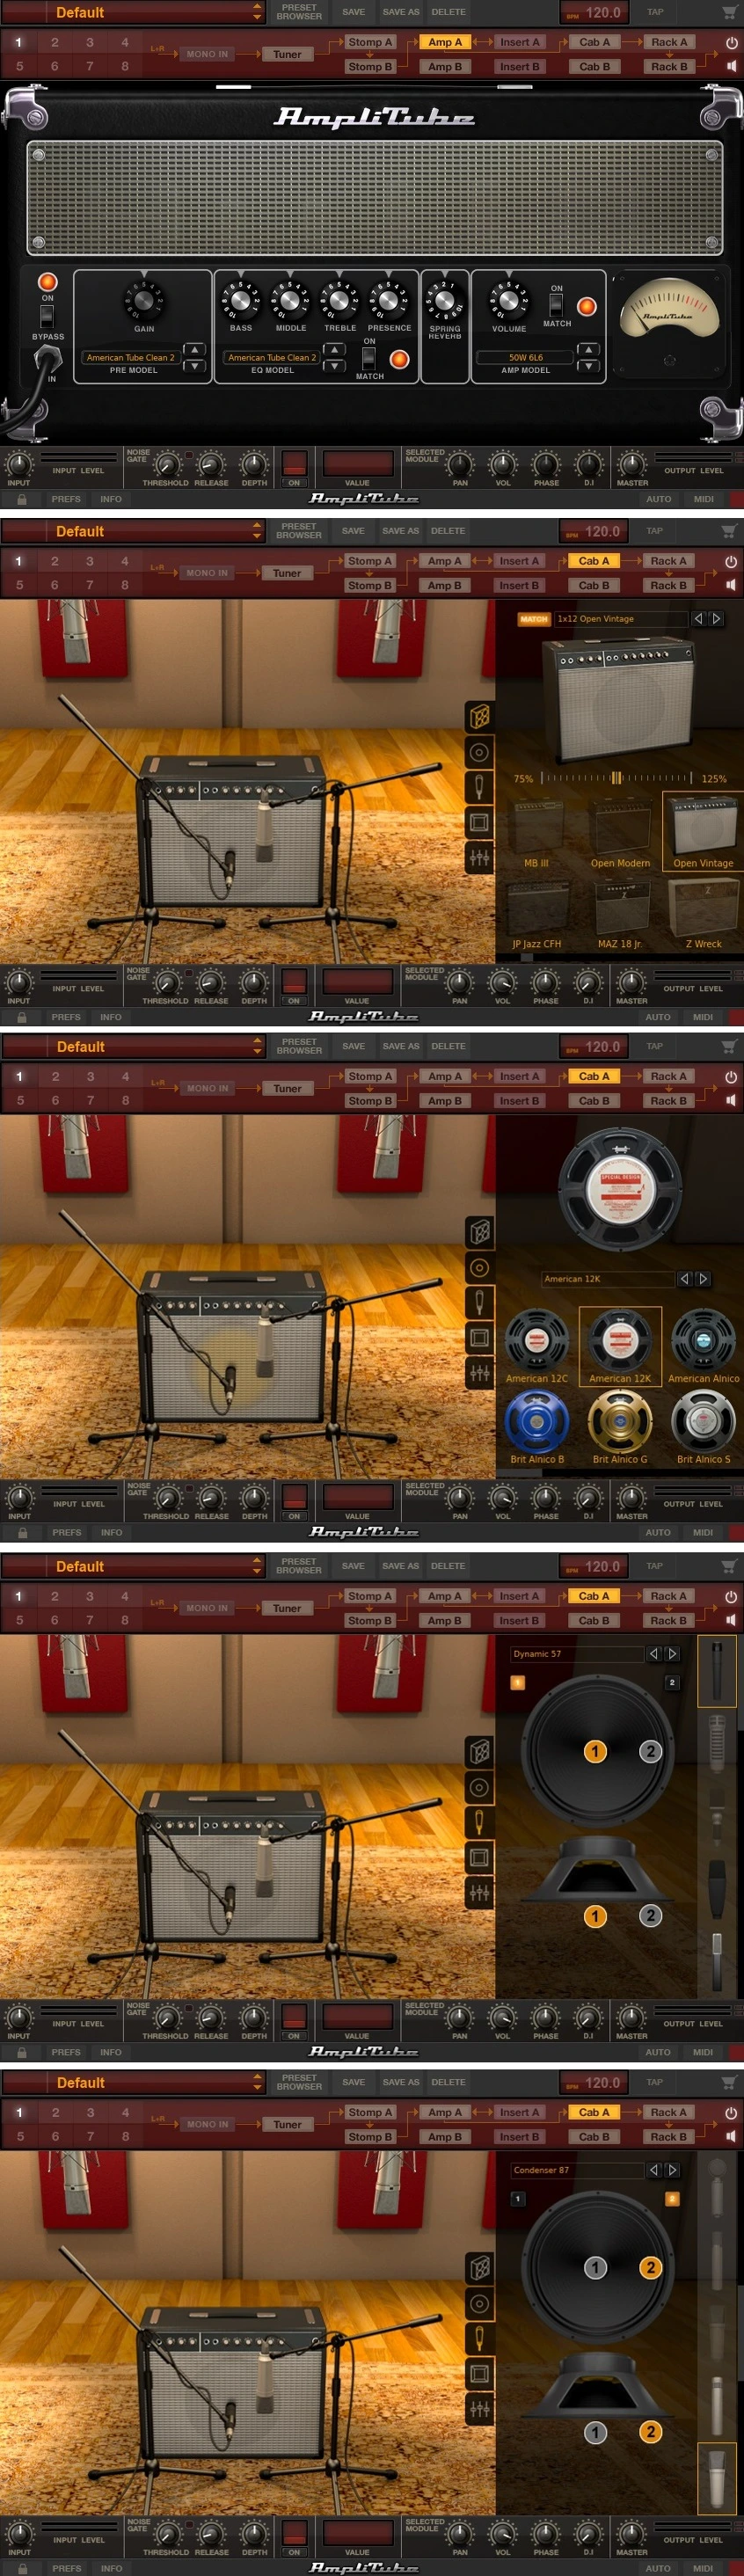Open the mixer faders icon beside the 1x12 Open Vintage panel
The height and width of the screenshot is (2576, 744).
click(480, 858)
